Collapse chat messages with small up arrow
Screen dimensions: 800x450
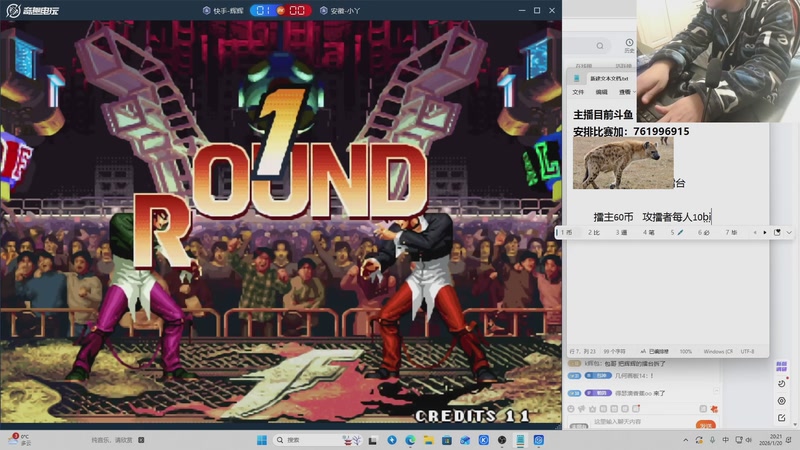tap(716, 390)
